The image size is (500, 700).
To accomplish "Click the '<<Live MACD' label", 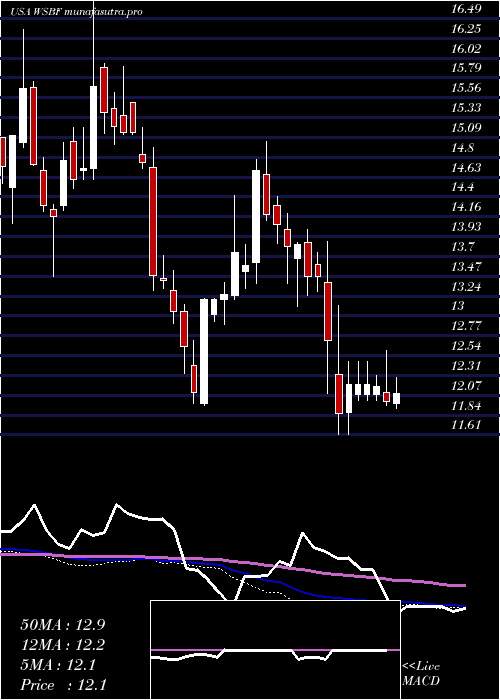I will [421, 674].
